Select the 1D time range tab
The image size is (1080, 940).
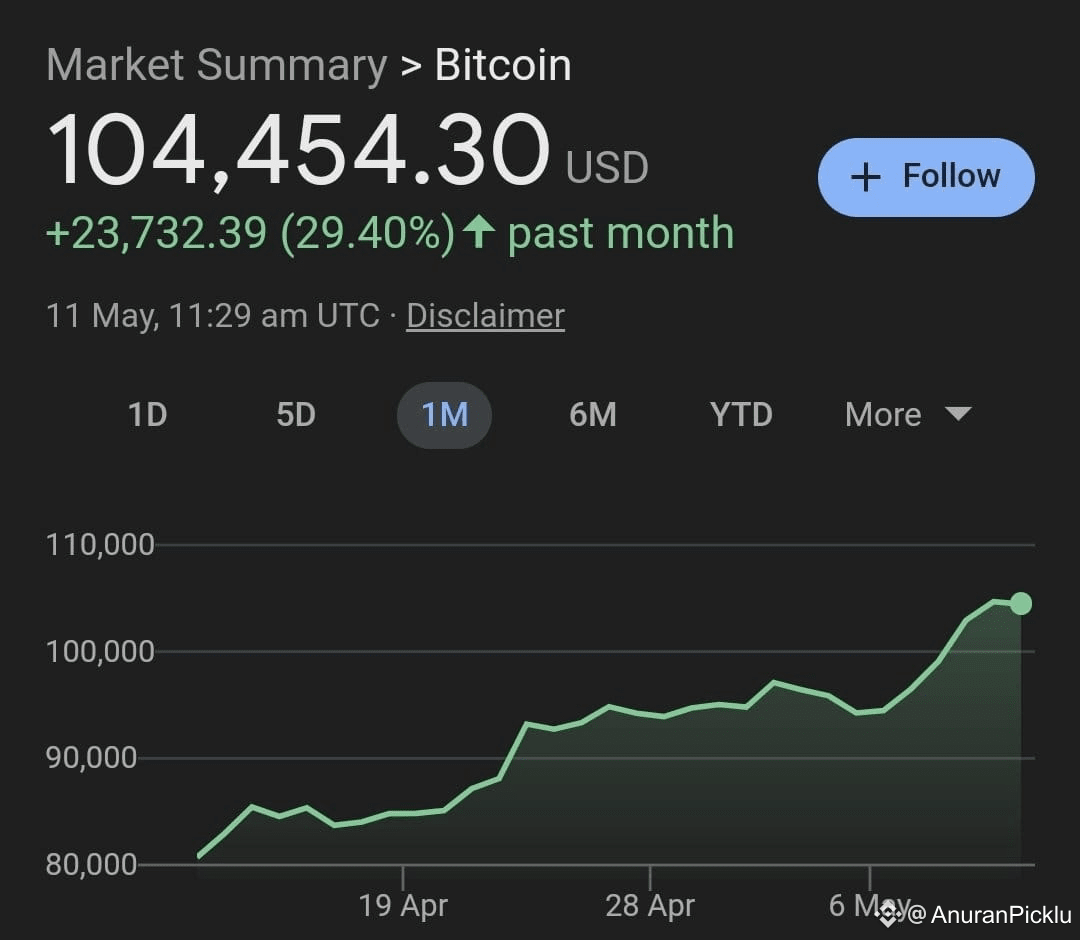147,415
